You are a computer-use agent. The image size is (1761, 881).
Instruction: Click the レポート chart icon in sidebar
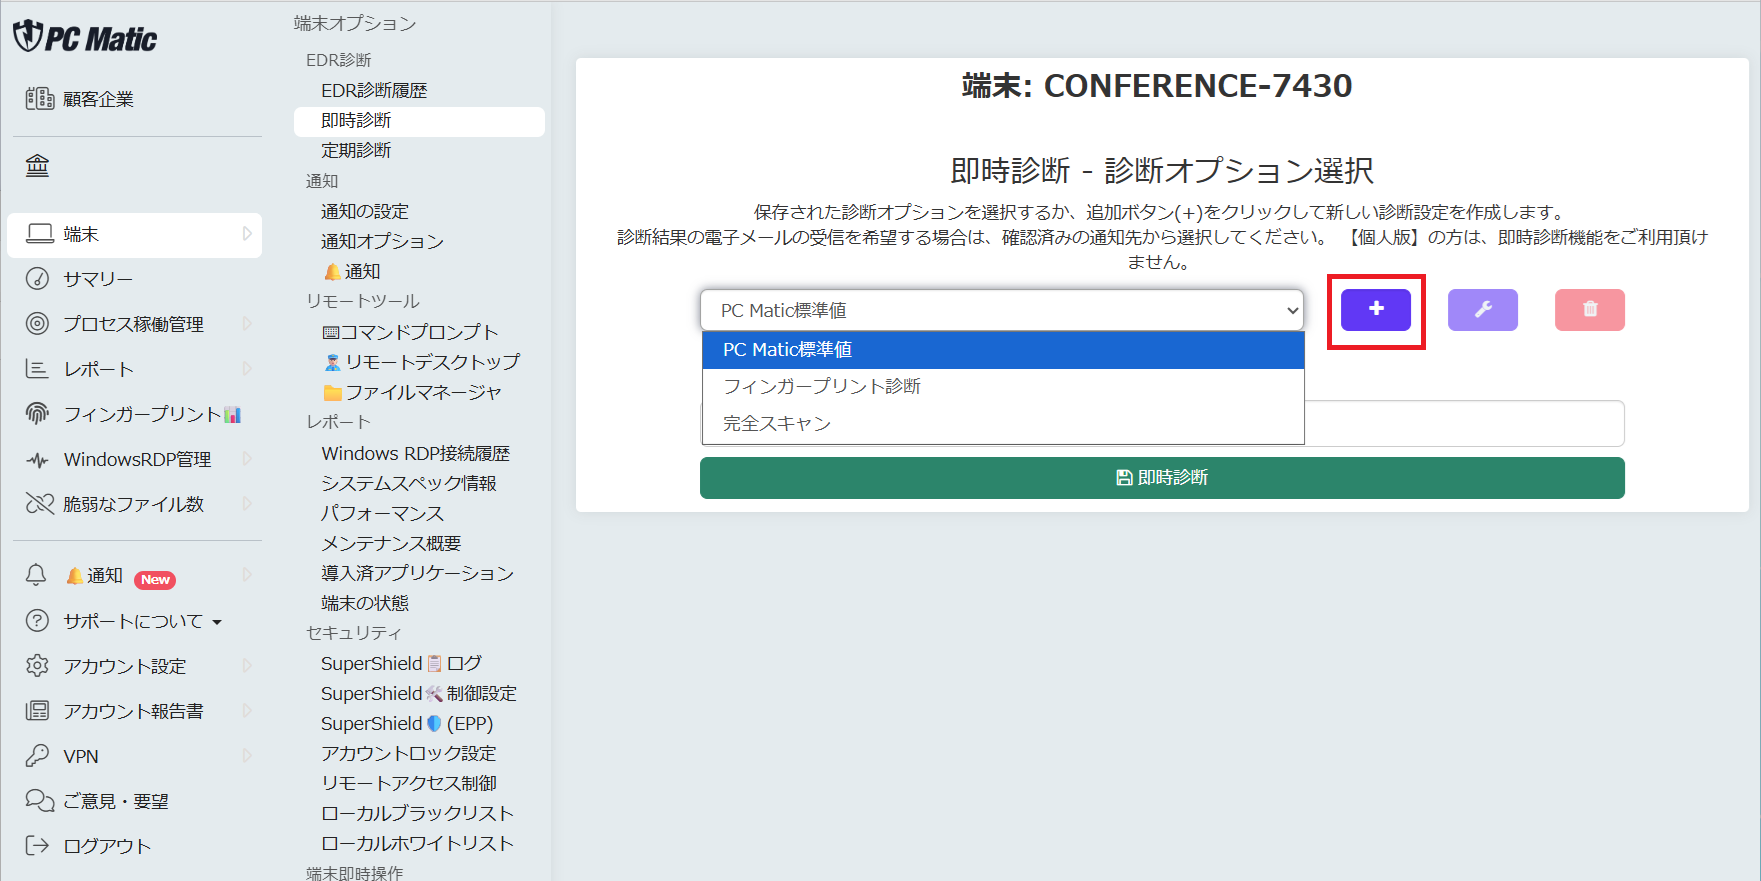point(37,369)
